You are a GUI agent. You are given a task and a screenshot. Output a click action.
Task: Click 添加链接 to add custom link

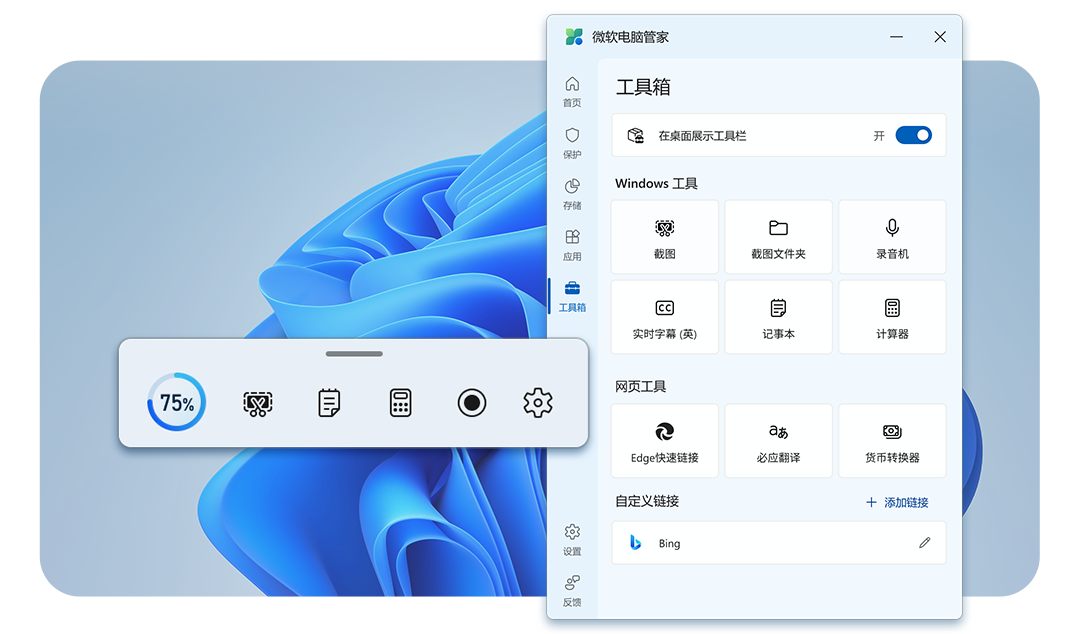[x=897, y=502]
